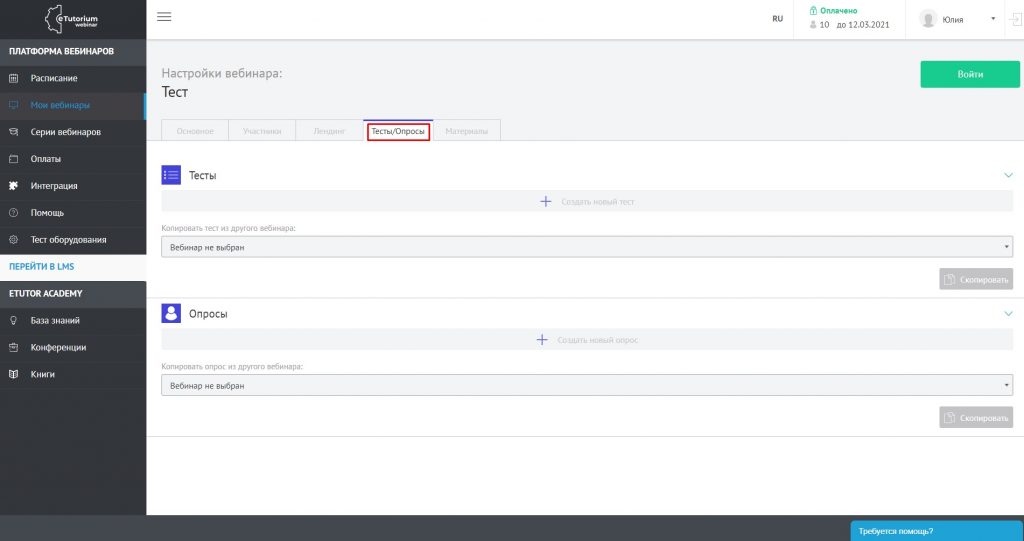Collapse the Тесты section chevron

[x=1008, y=175]
